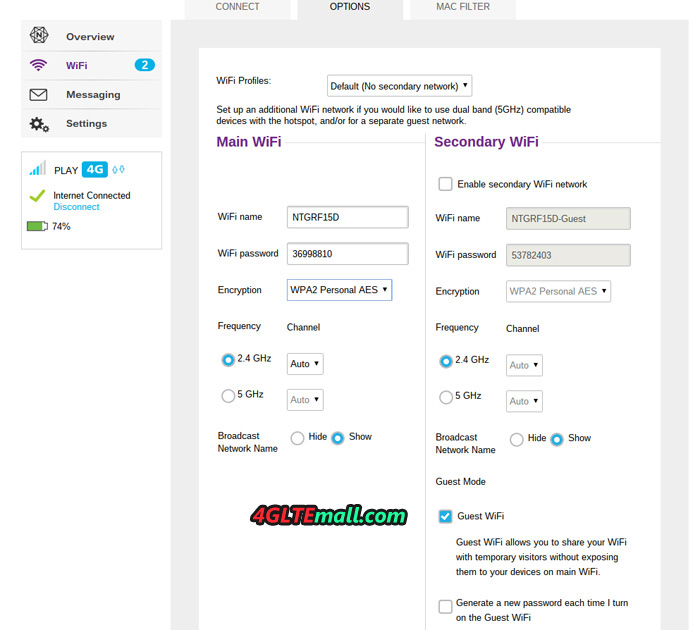Viewport: 700px width, 630px height.
Task: Select 5 GHz frequency for Main WiFi
Action: [x=228, y=396]
